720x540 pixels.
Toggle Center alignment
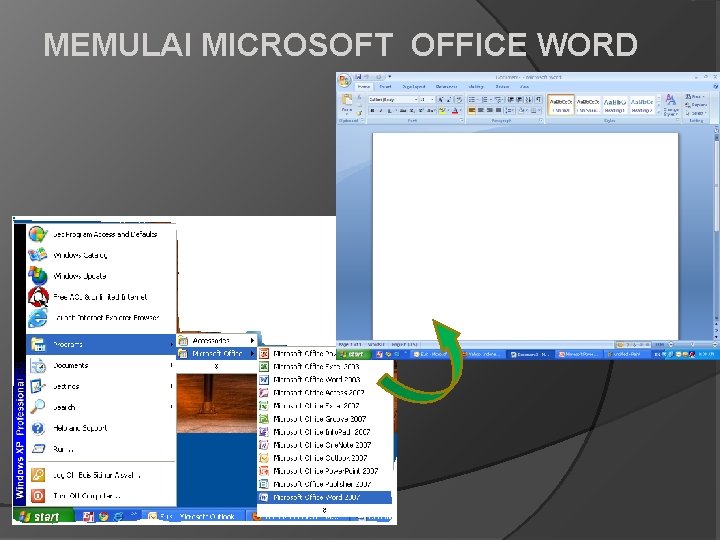click(x=481, y=111)
